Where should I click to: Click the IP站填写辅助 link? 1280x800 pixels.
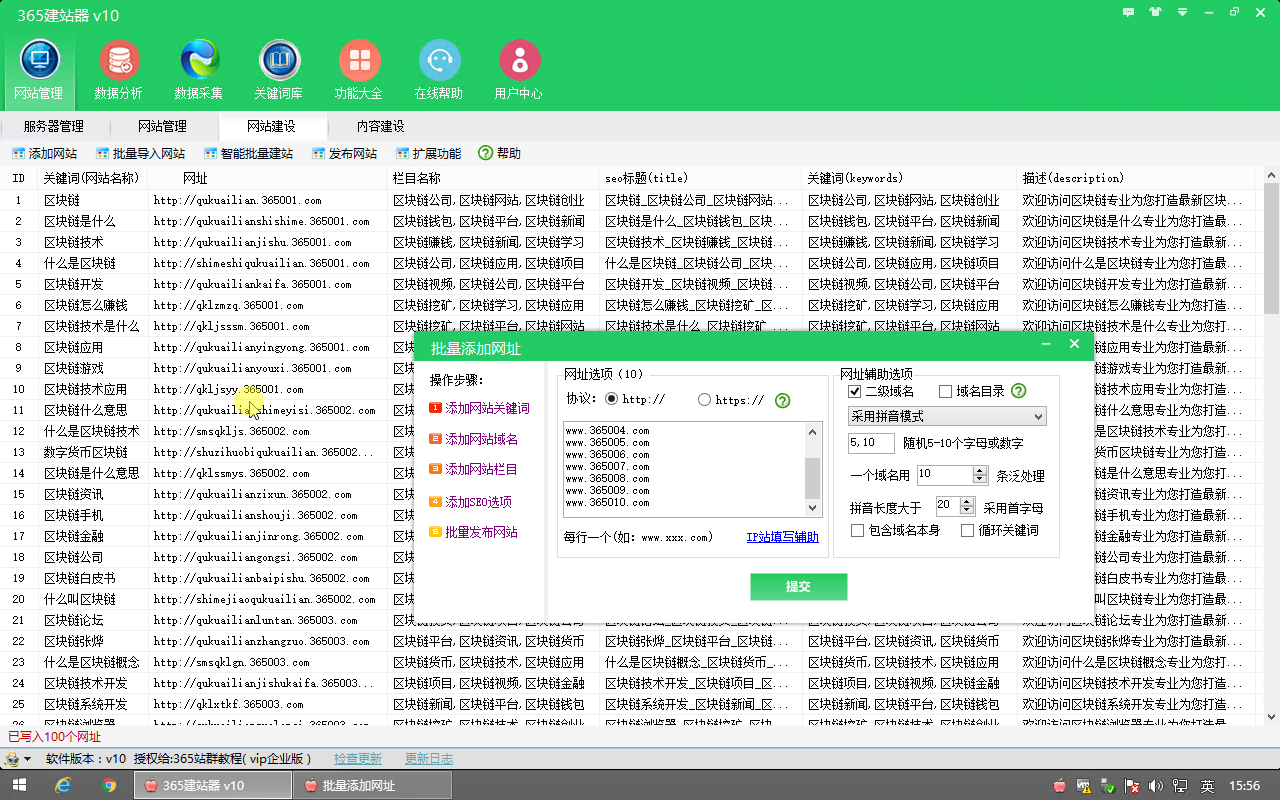[x=782, y=537]
